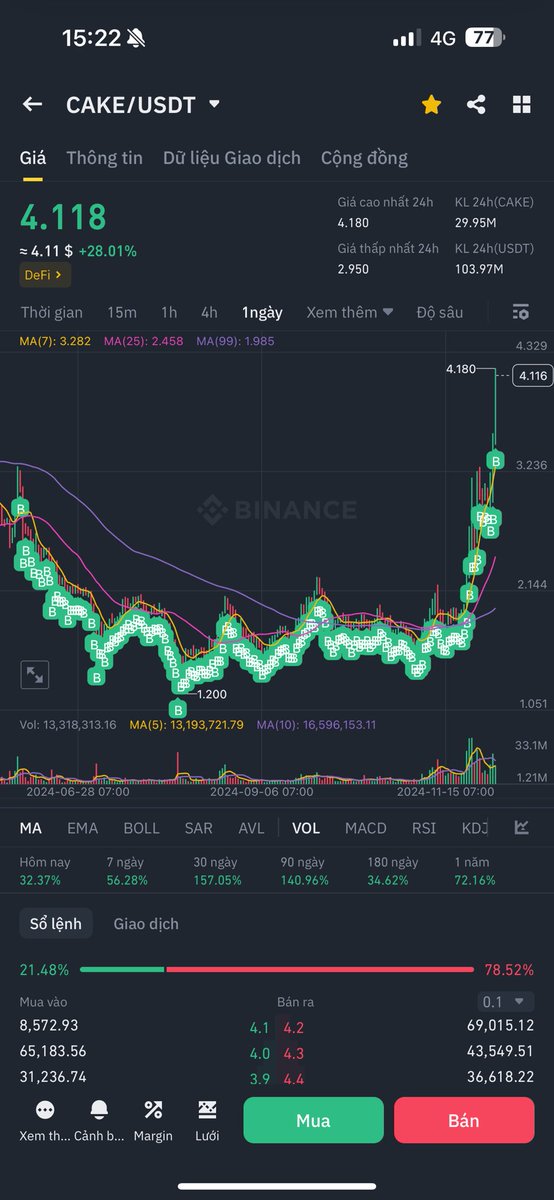The width and height of the screenshot is (554, 1200).
Task: Share the chart with the share icon
Action: pos(476,104)
